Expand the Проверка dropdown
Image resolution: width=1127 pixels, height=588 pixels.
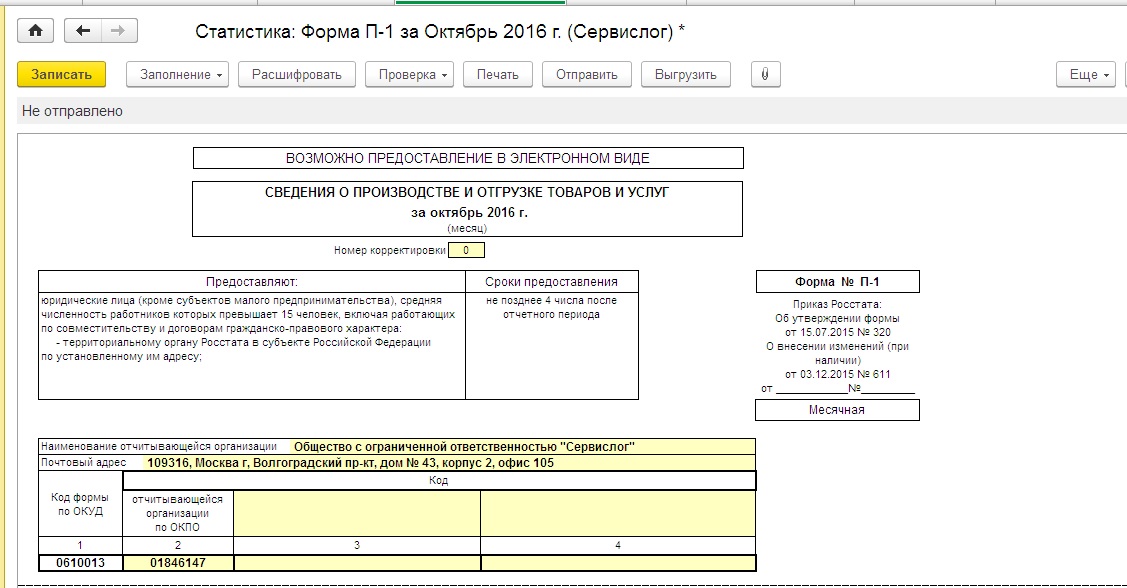coord(410,75)
